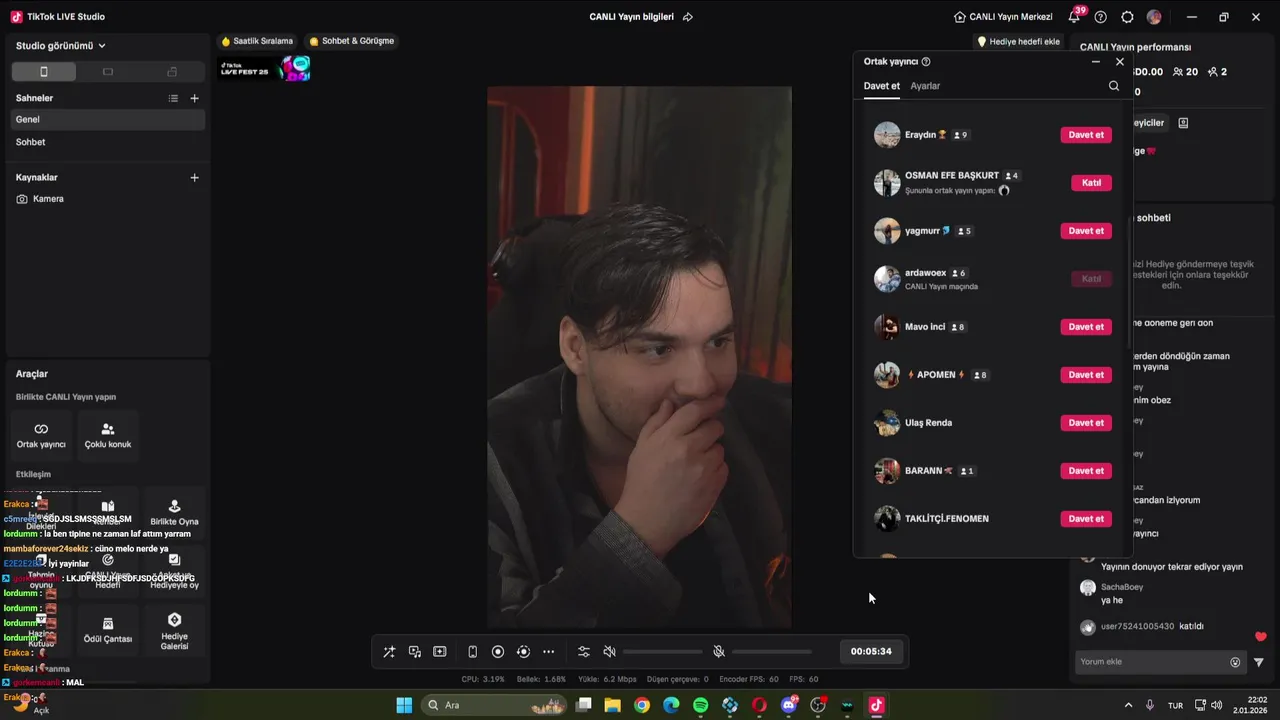Viewport: 1280px width, 720px height.
Task: Invite TAKLİTÇİ.FENOMEN with Davet et
Action: (1086, 519)
